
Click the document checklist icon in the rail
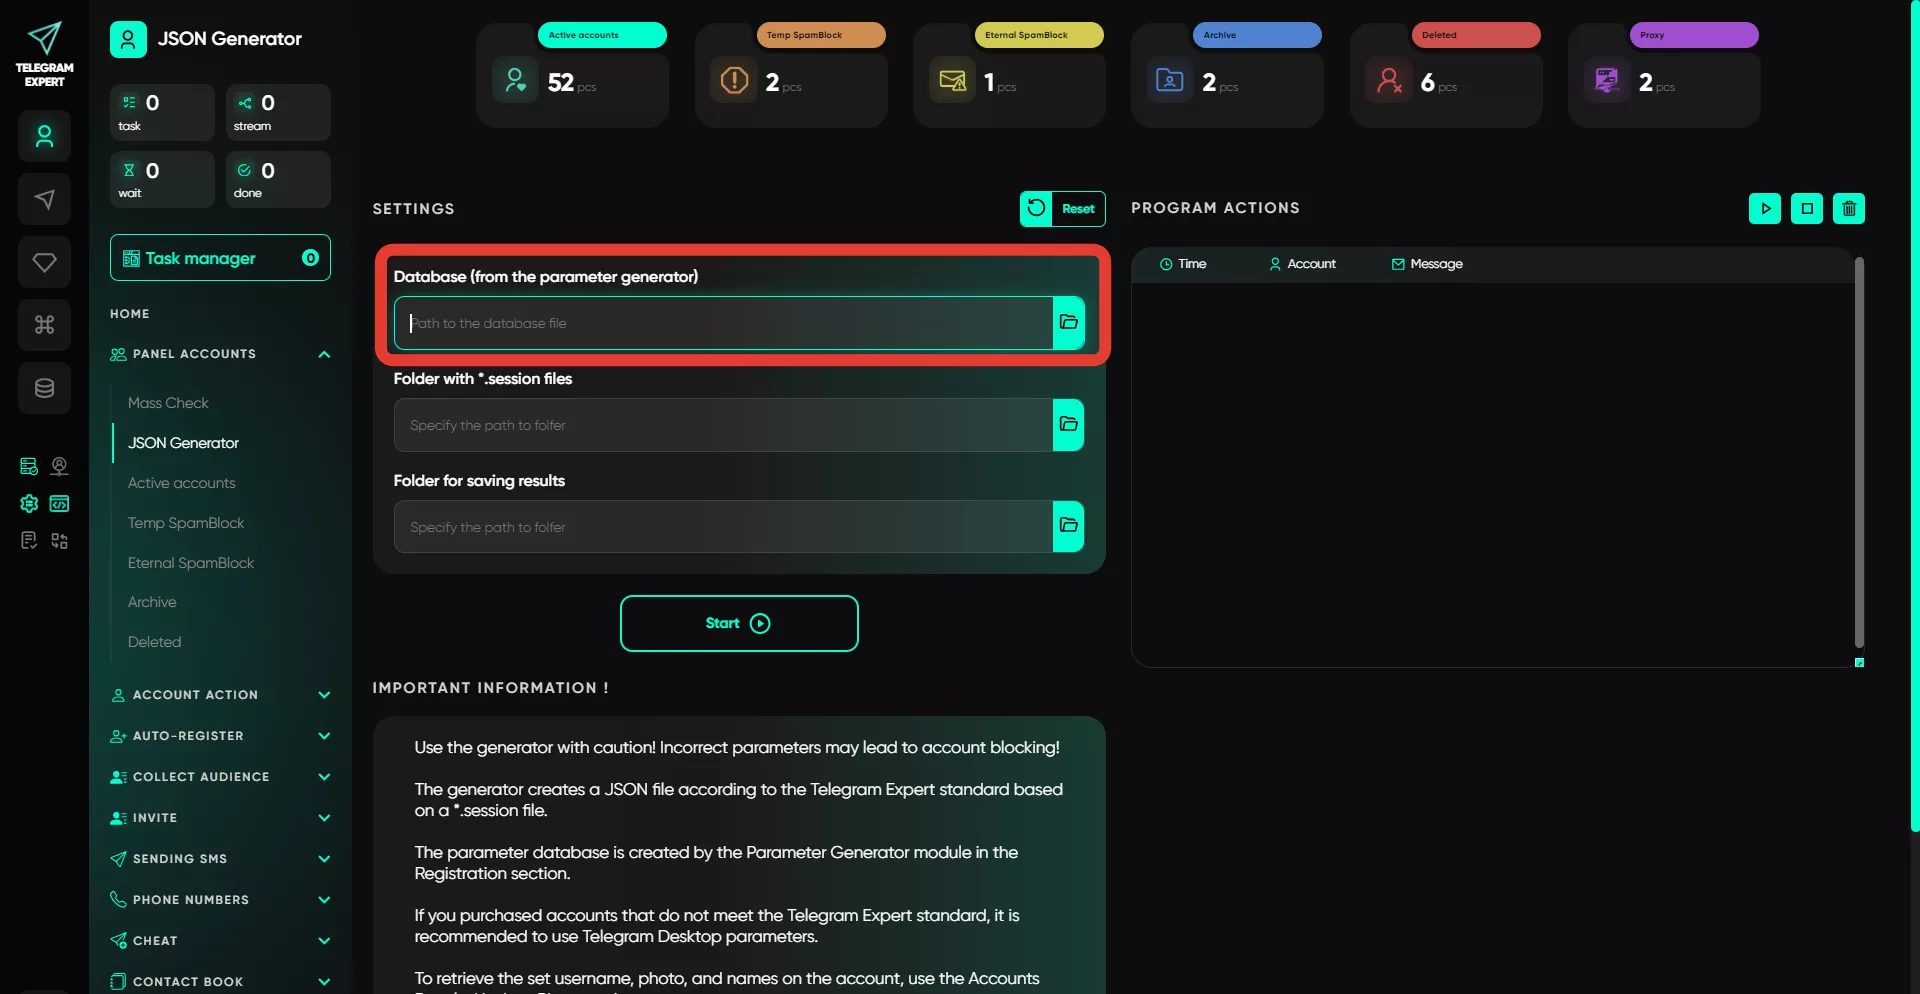coord(29,541)
